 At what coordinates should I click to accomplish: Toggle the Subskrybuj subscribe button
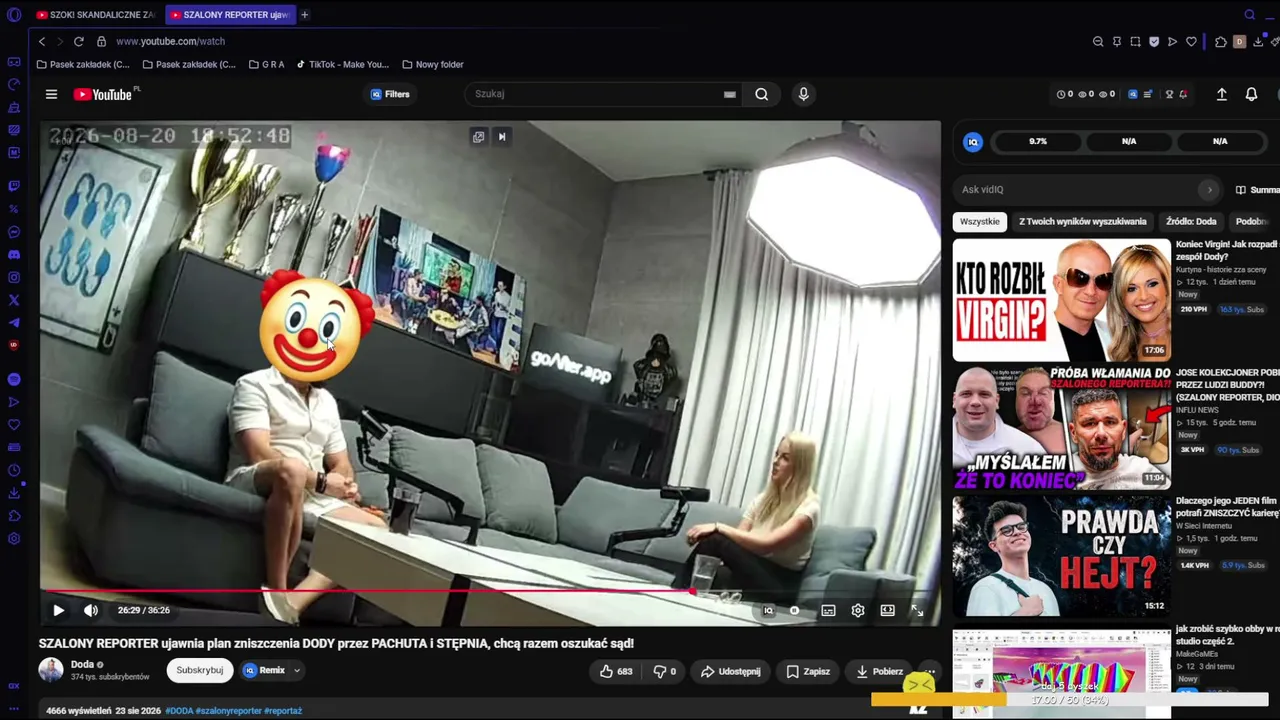[200, 670]
